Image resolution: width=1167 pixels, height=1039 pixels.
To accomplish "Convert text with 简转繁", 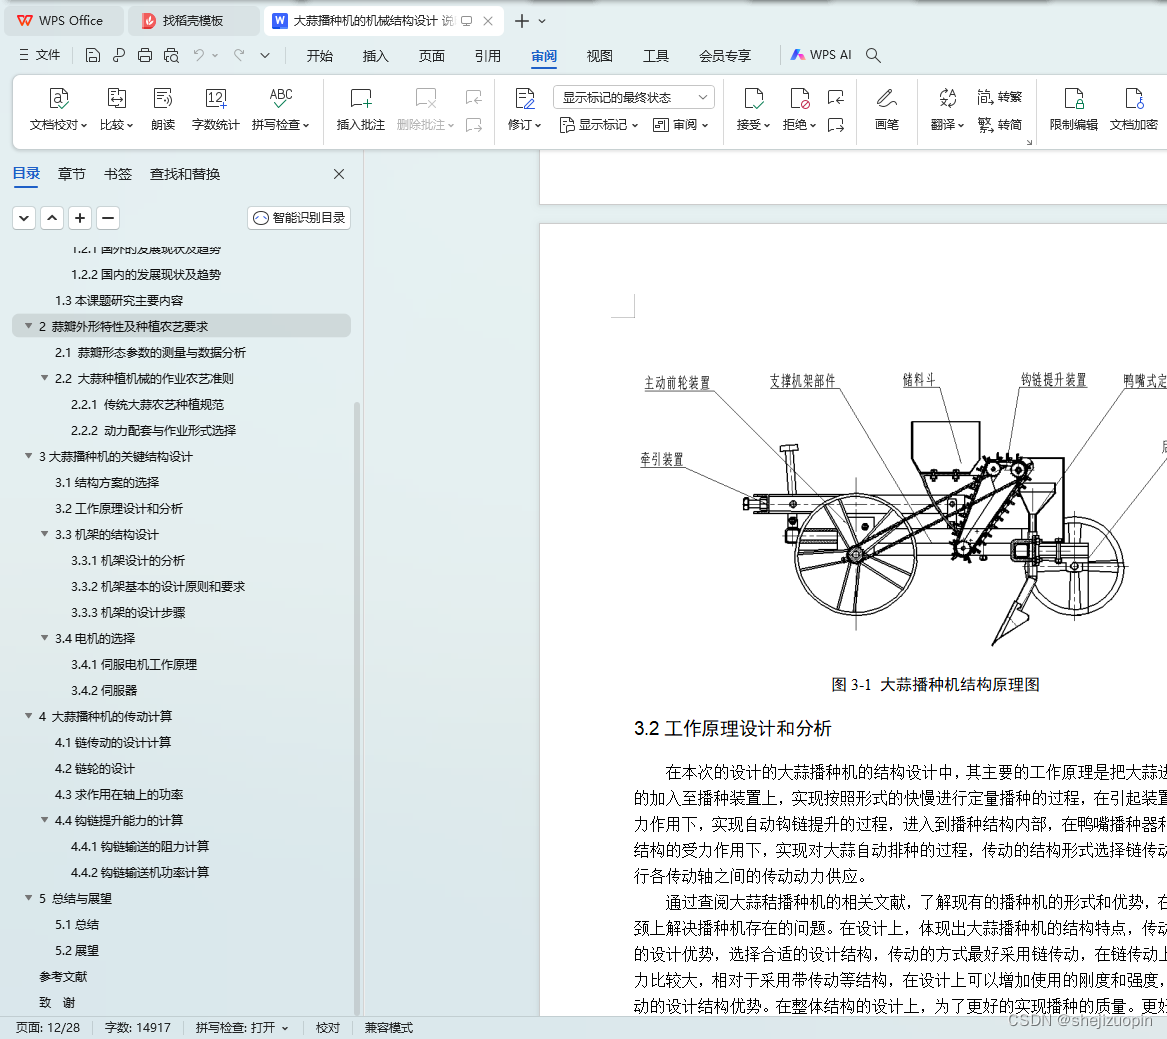I will [1000, 97].
